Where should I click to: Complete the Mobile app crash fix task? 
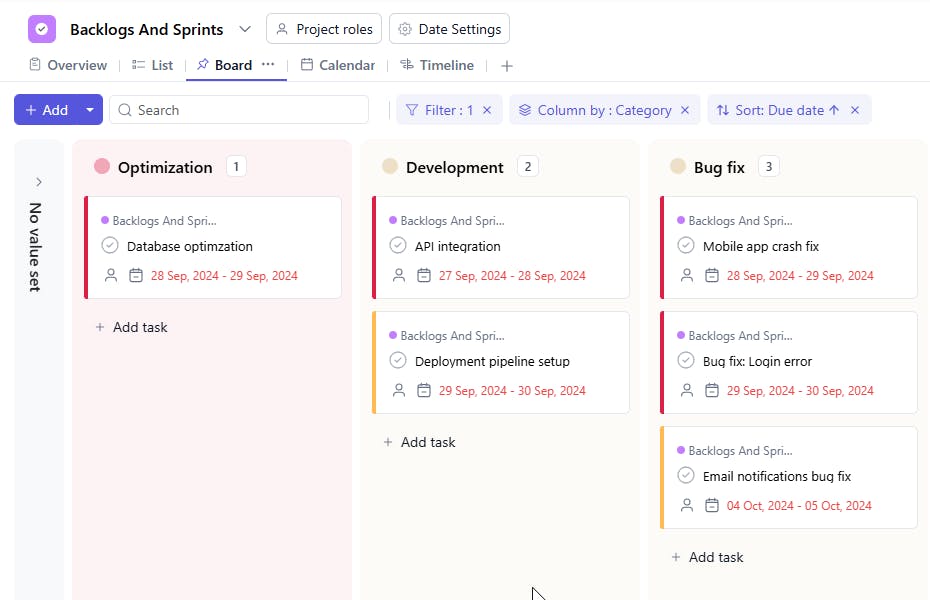pos(686,246)
